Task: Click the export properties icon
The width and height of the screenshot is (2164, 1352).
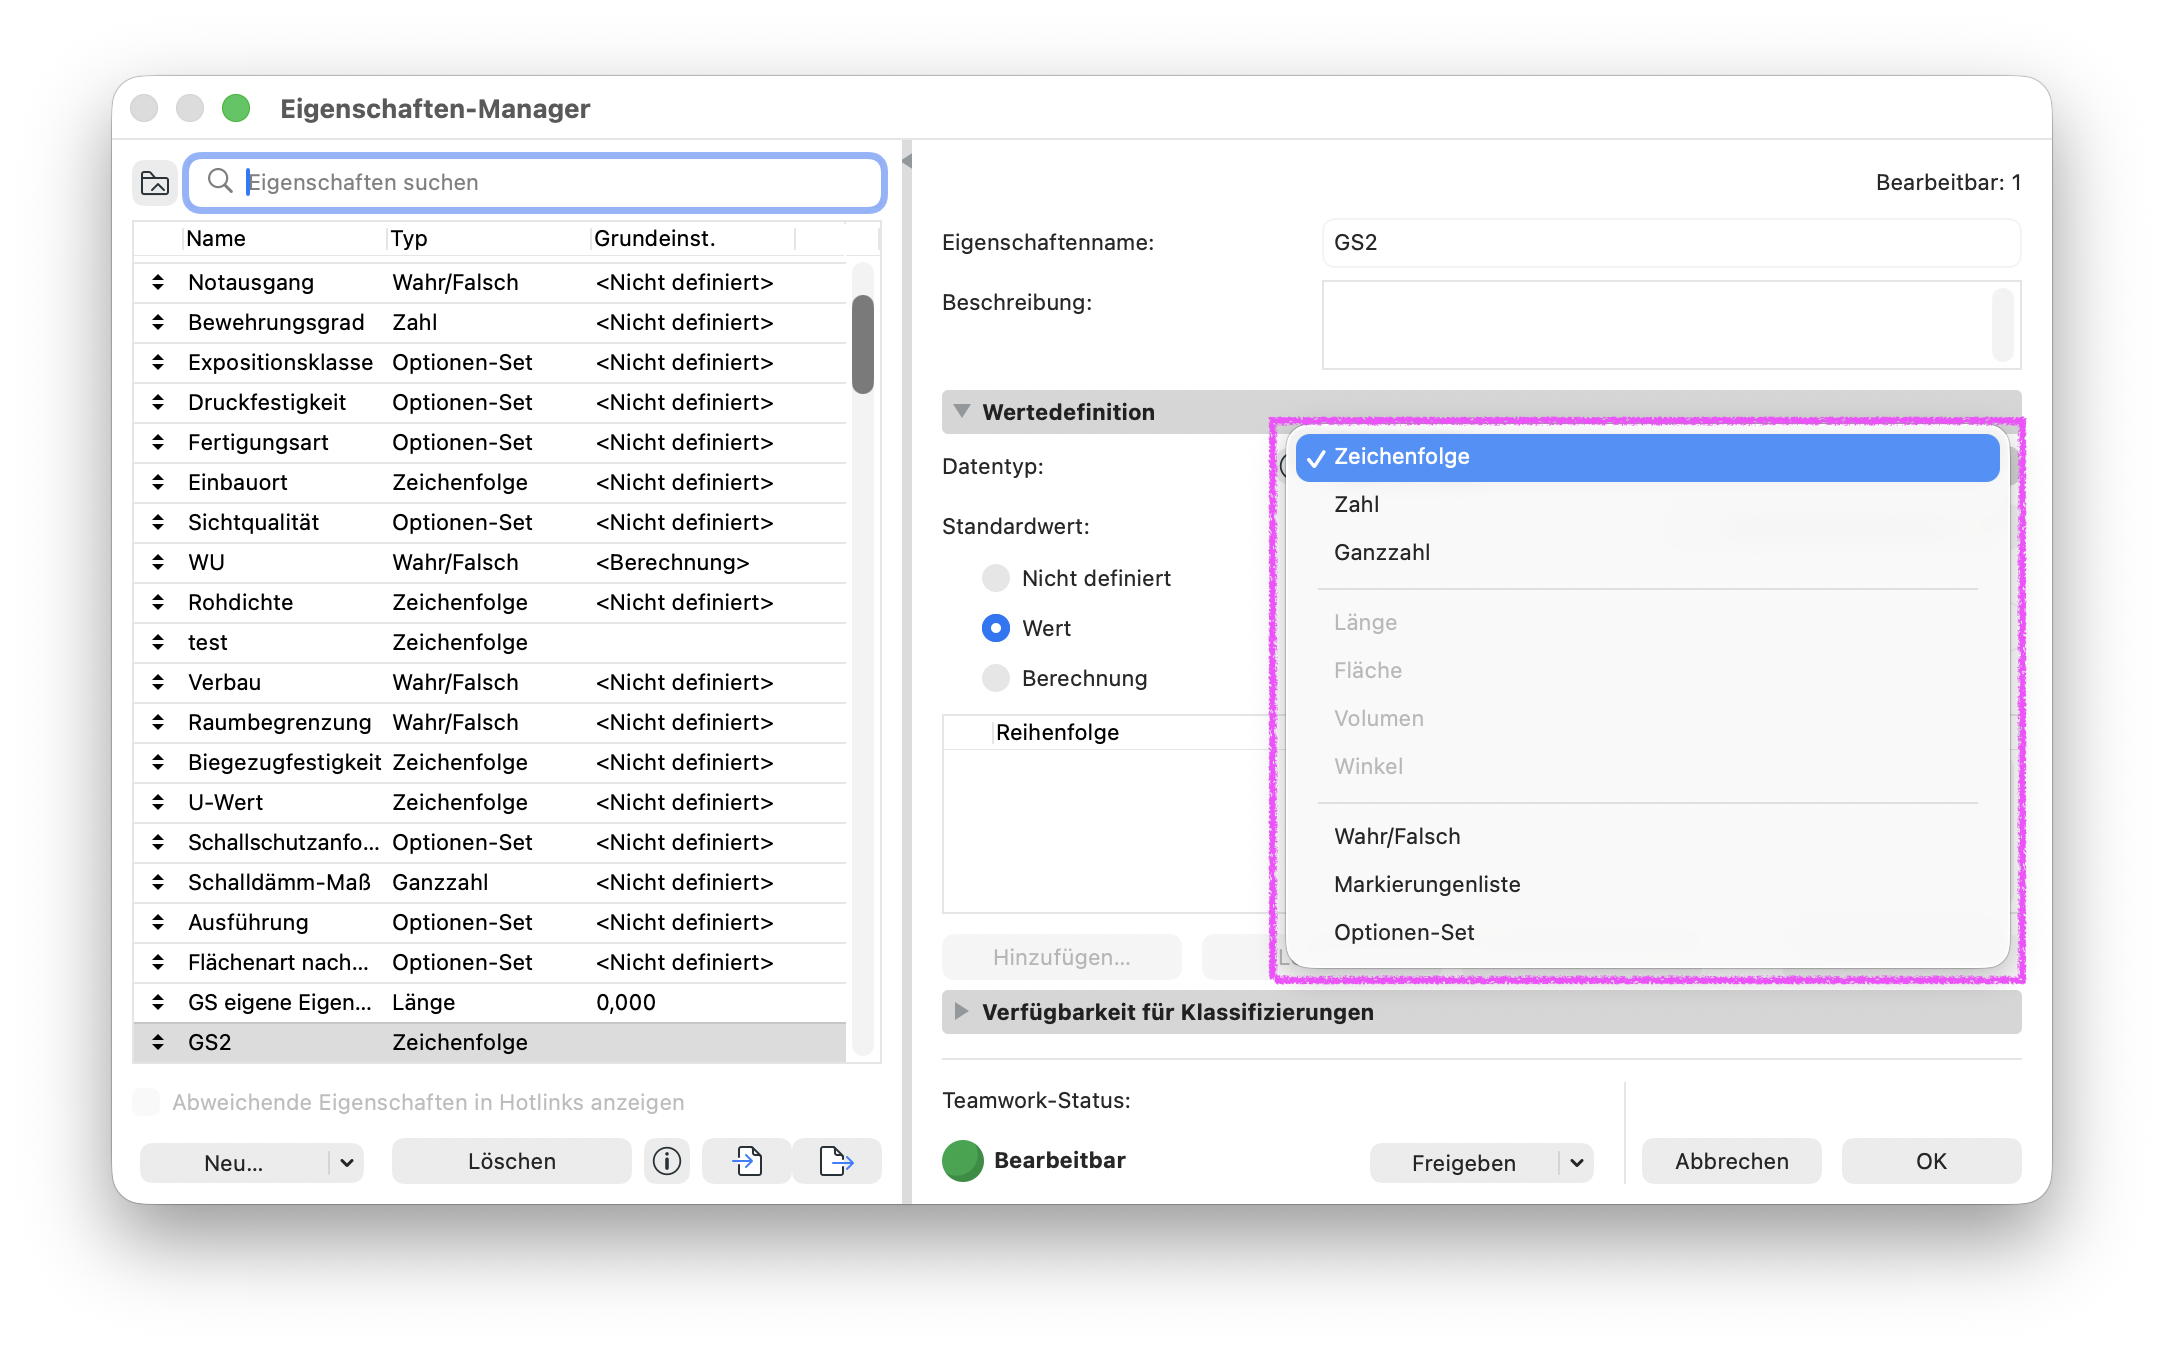Action: pyautogui.click(x=836, y=1161)
